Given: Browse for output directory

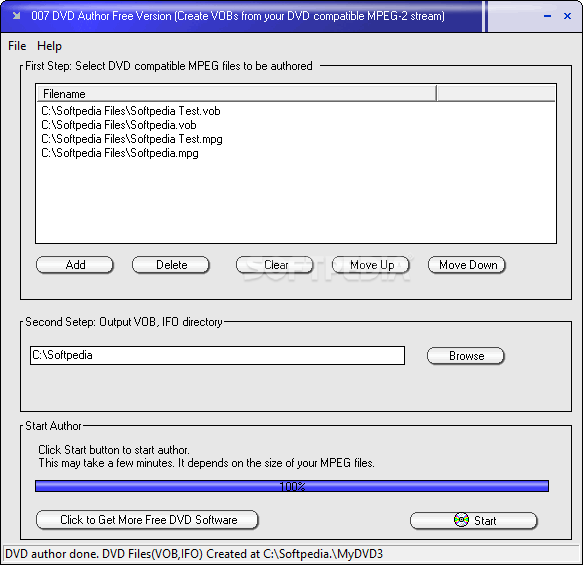Looking at the screenshot, I should click(466, 356).
